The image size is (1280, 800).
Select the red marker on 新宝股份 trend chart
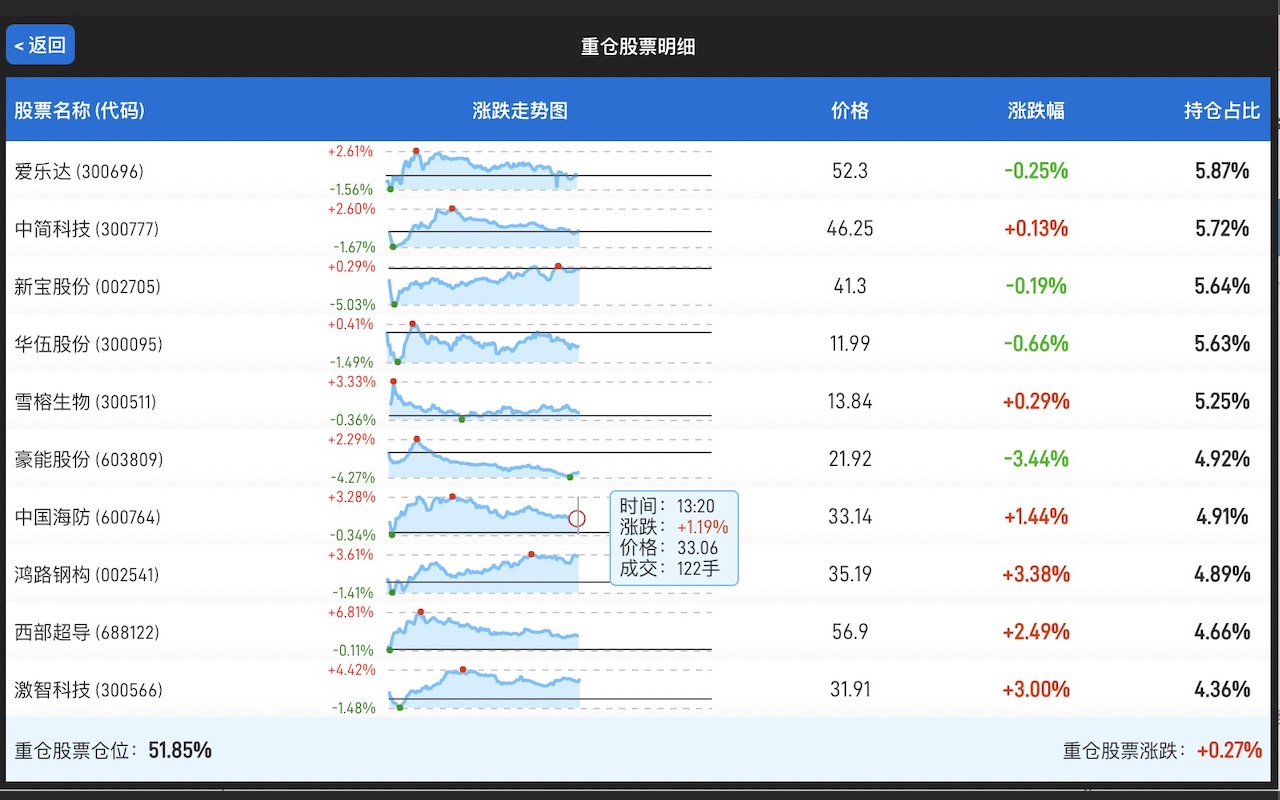[558, 267]
